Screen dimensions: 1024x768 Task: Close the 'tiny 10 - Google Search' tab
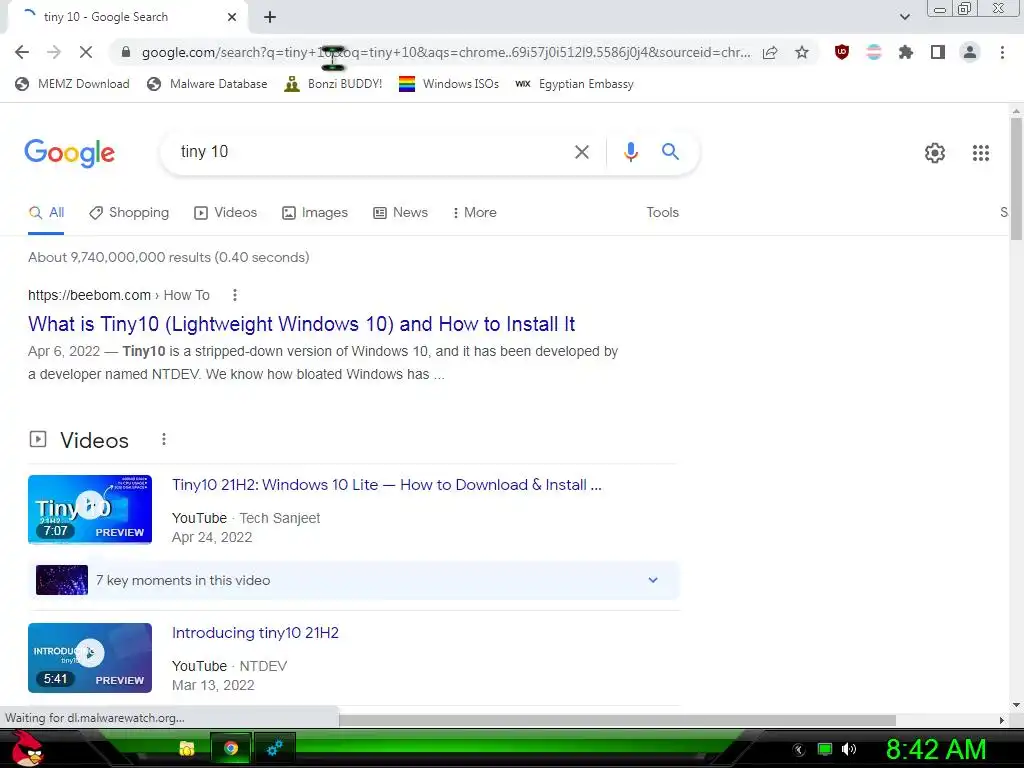point(232,17)
